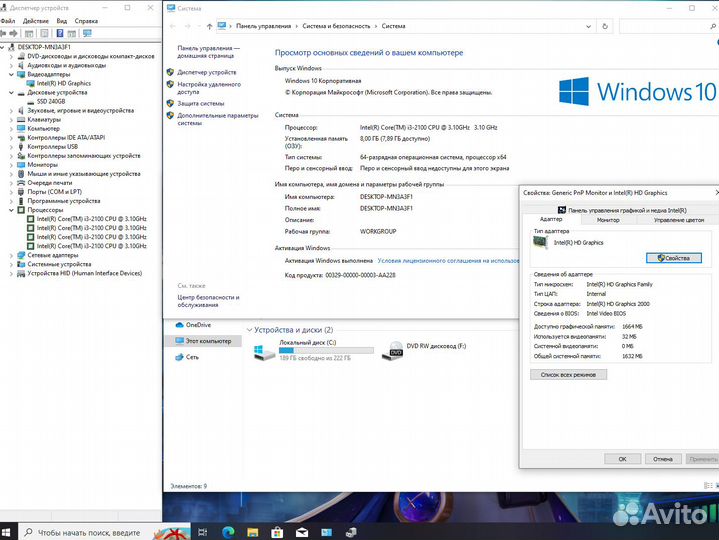Open Центр безопасности и обслуживания link
This screenshot has width=719, height=540.
[209, 301]
